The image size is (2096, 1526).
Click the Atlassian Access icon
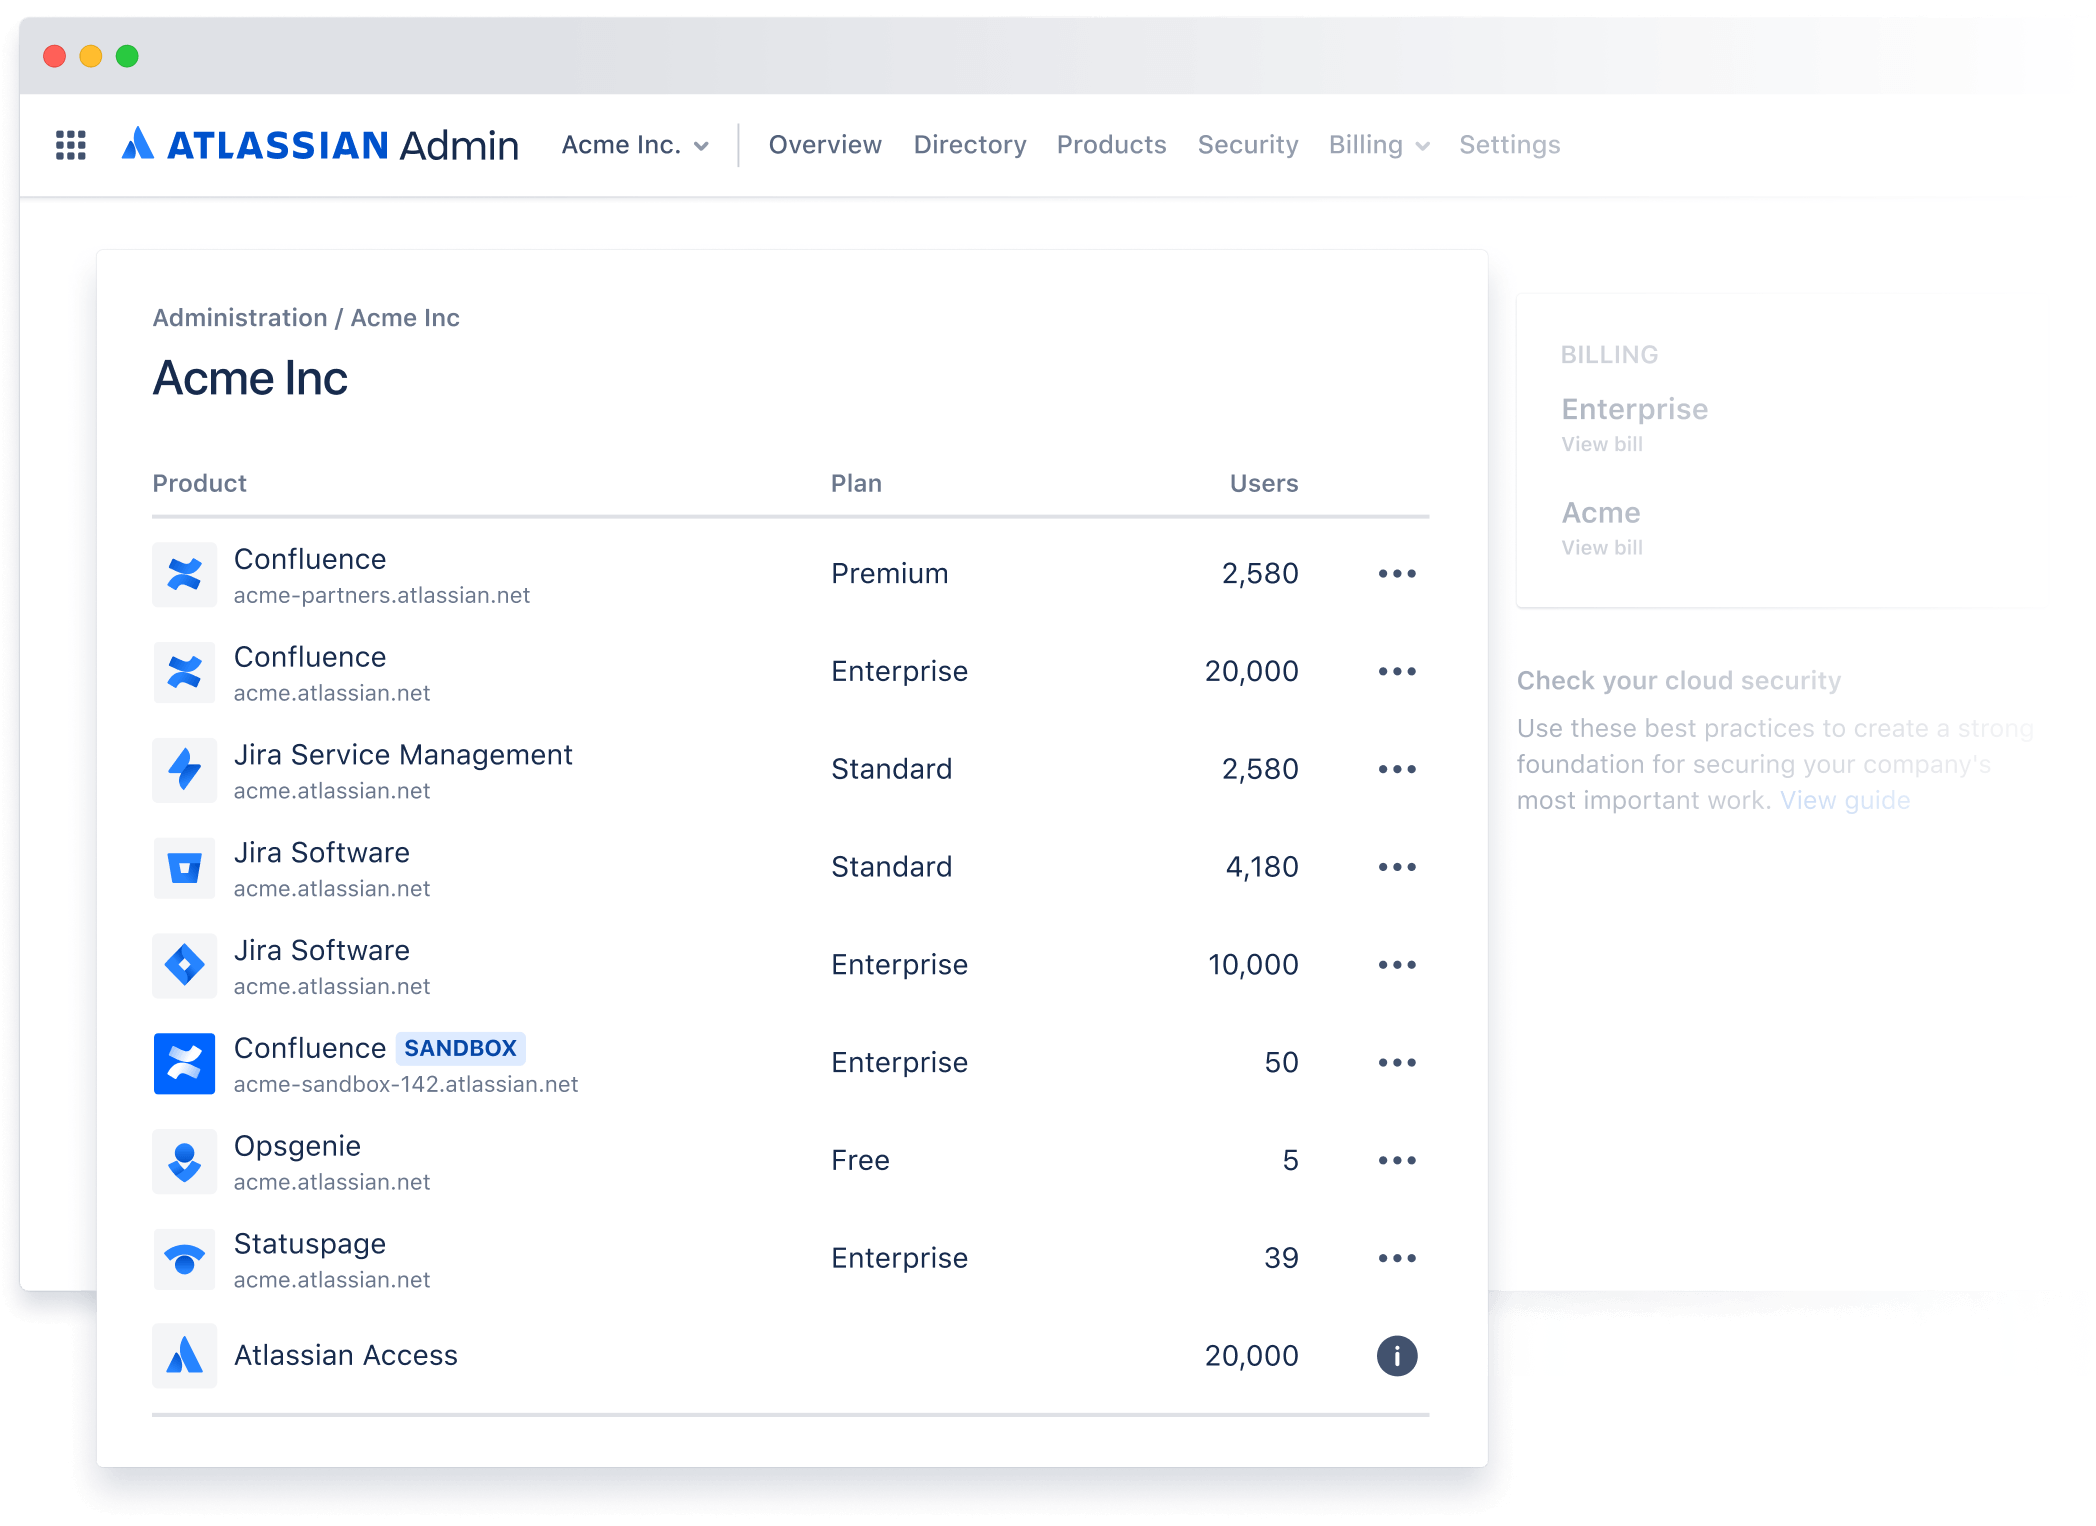pos(184,1356)
